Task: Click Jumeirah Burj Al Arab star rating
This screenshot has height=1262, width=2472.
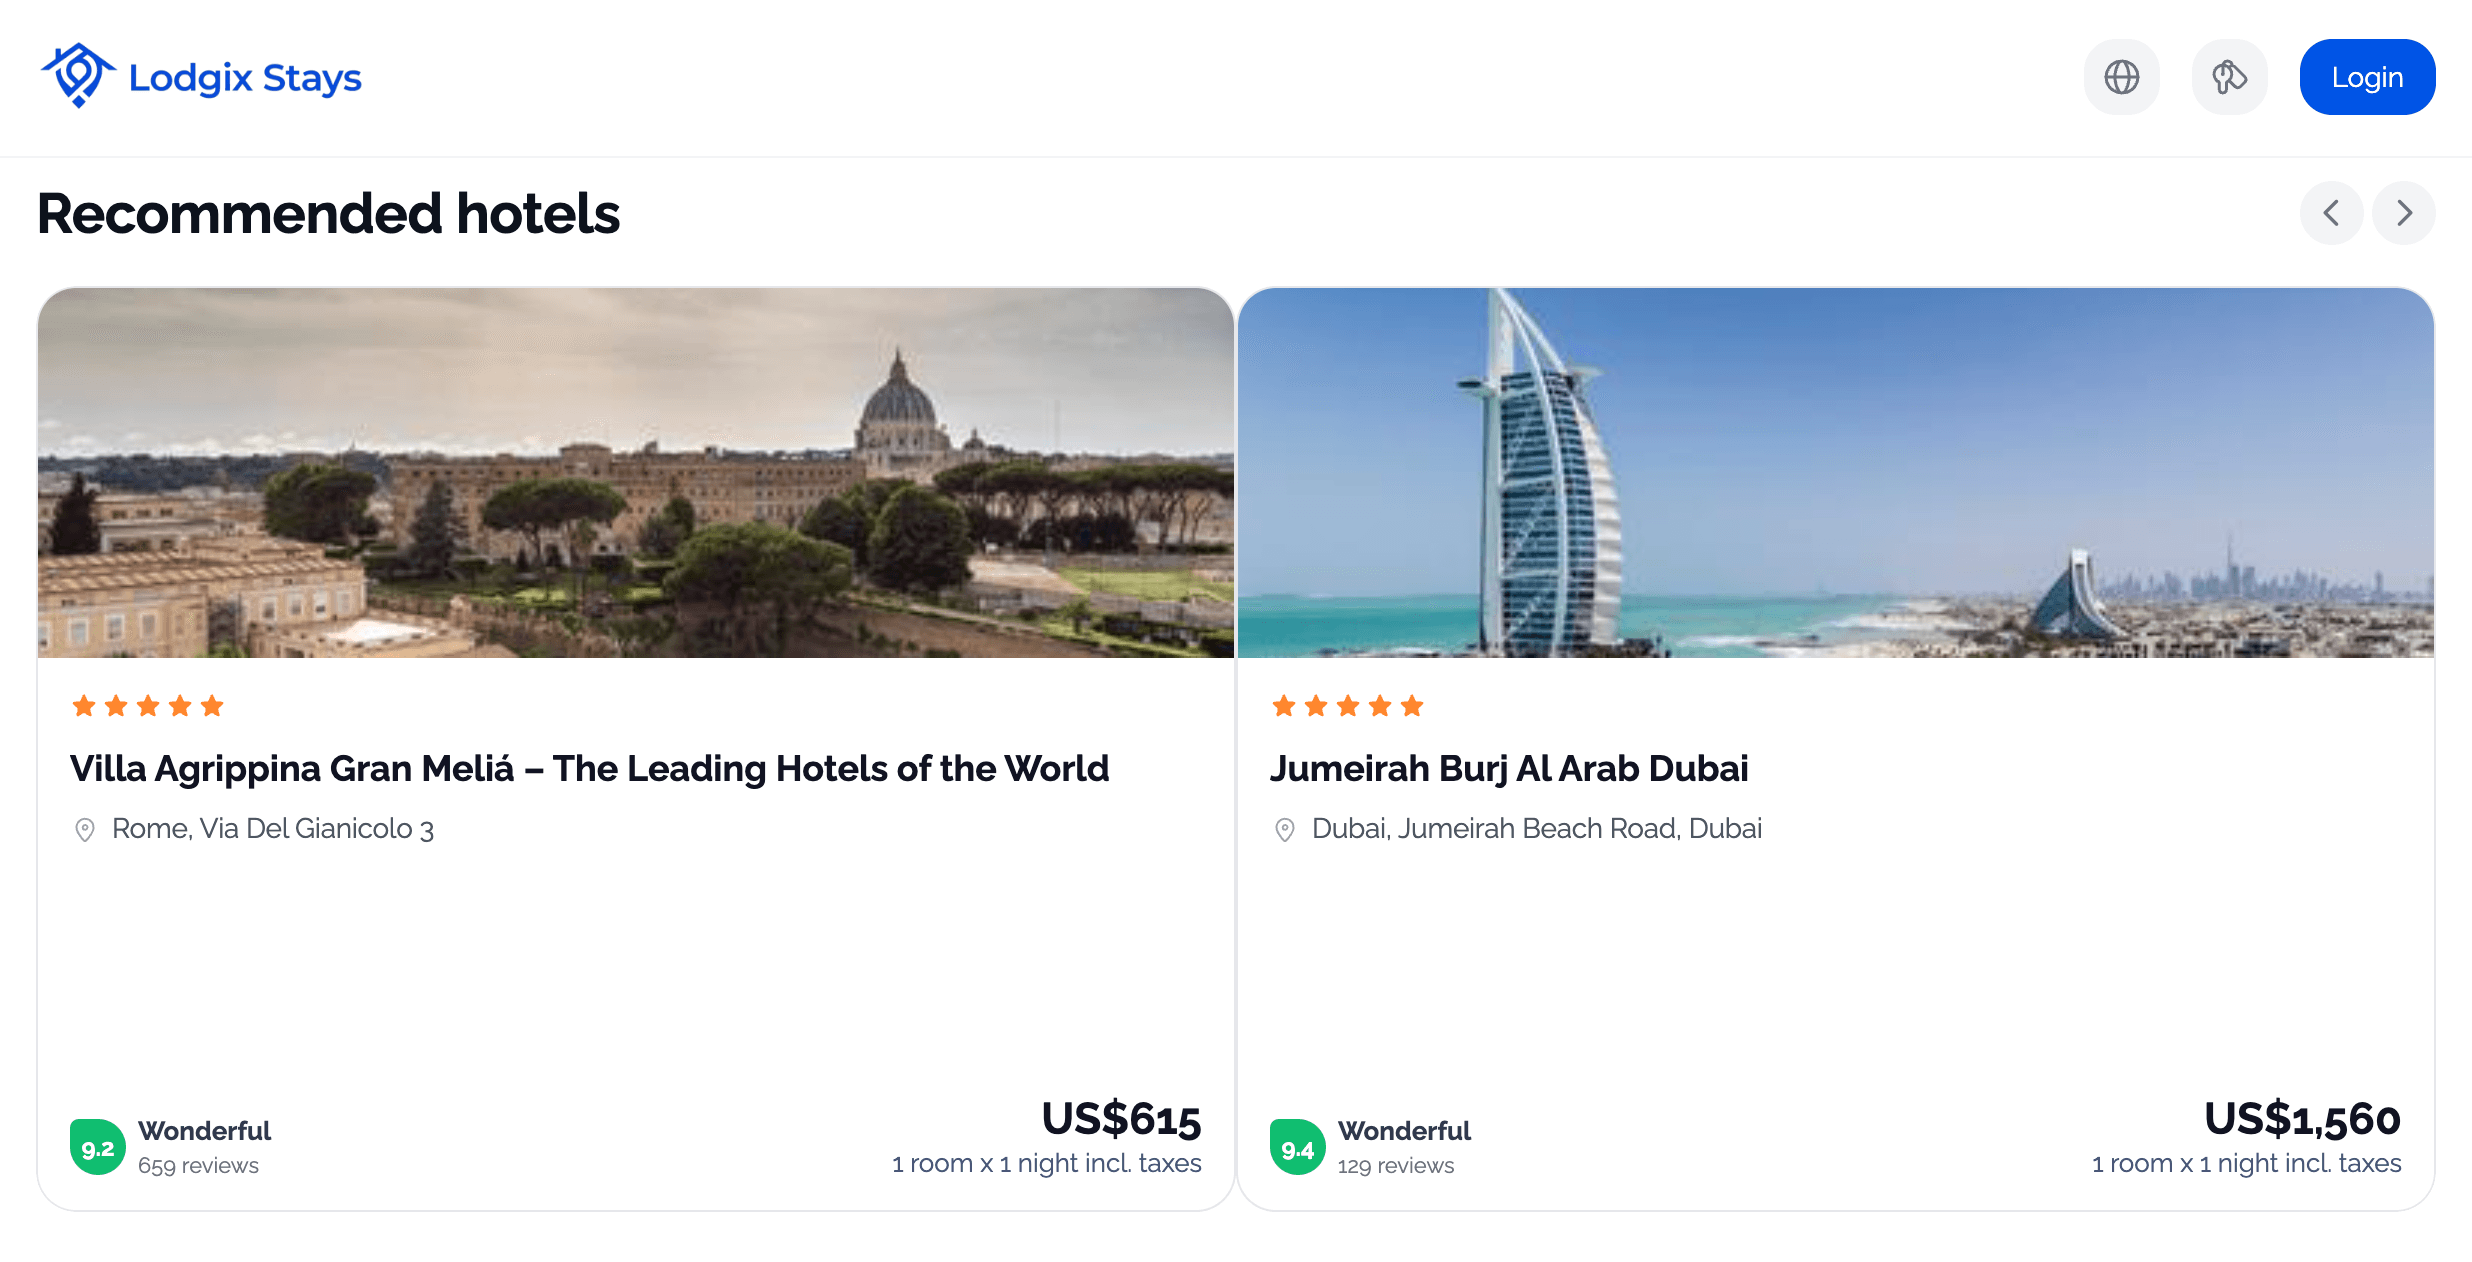Action: (1348, 706)
